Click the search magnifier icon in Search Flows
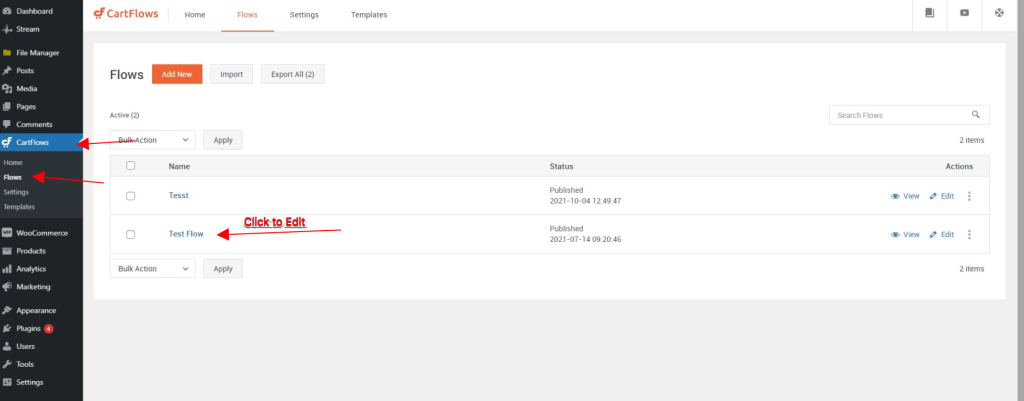The image size is (1024, 401). click(x=976, y=115)
